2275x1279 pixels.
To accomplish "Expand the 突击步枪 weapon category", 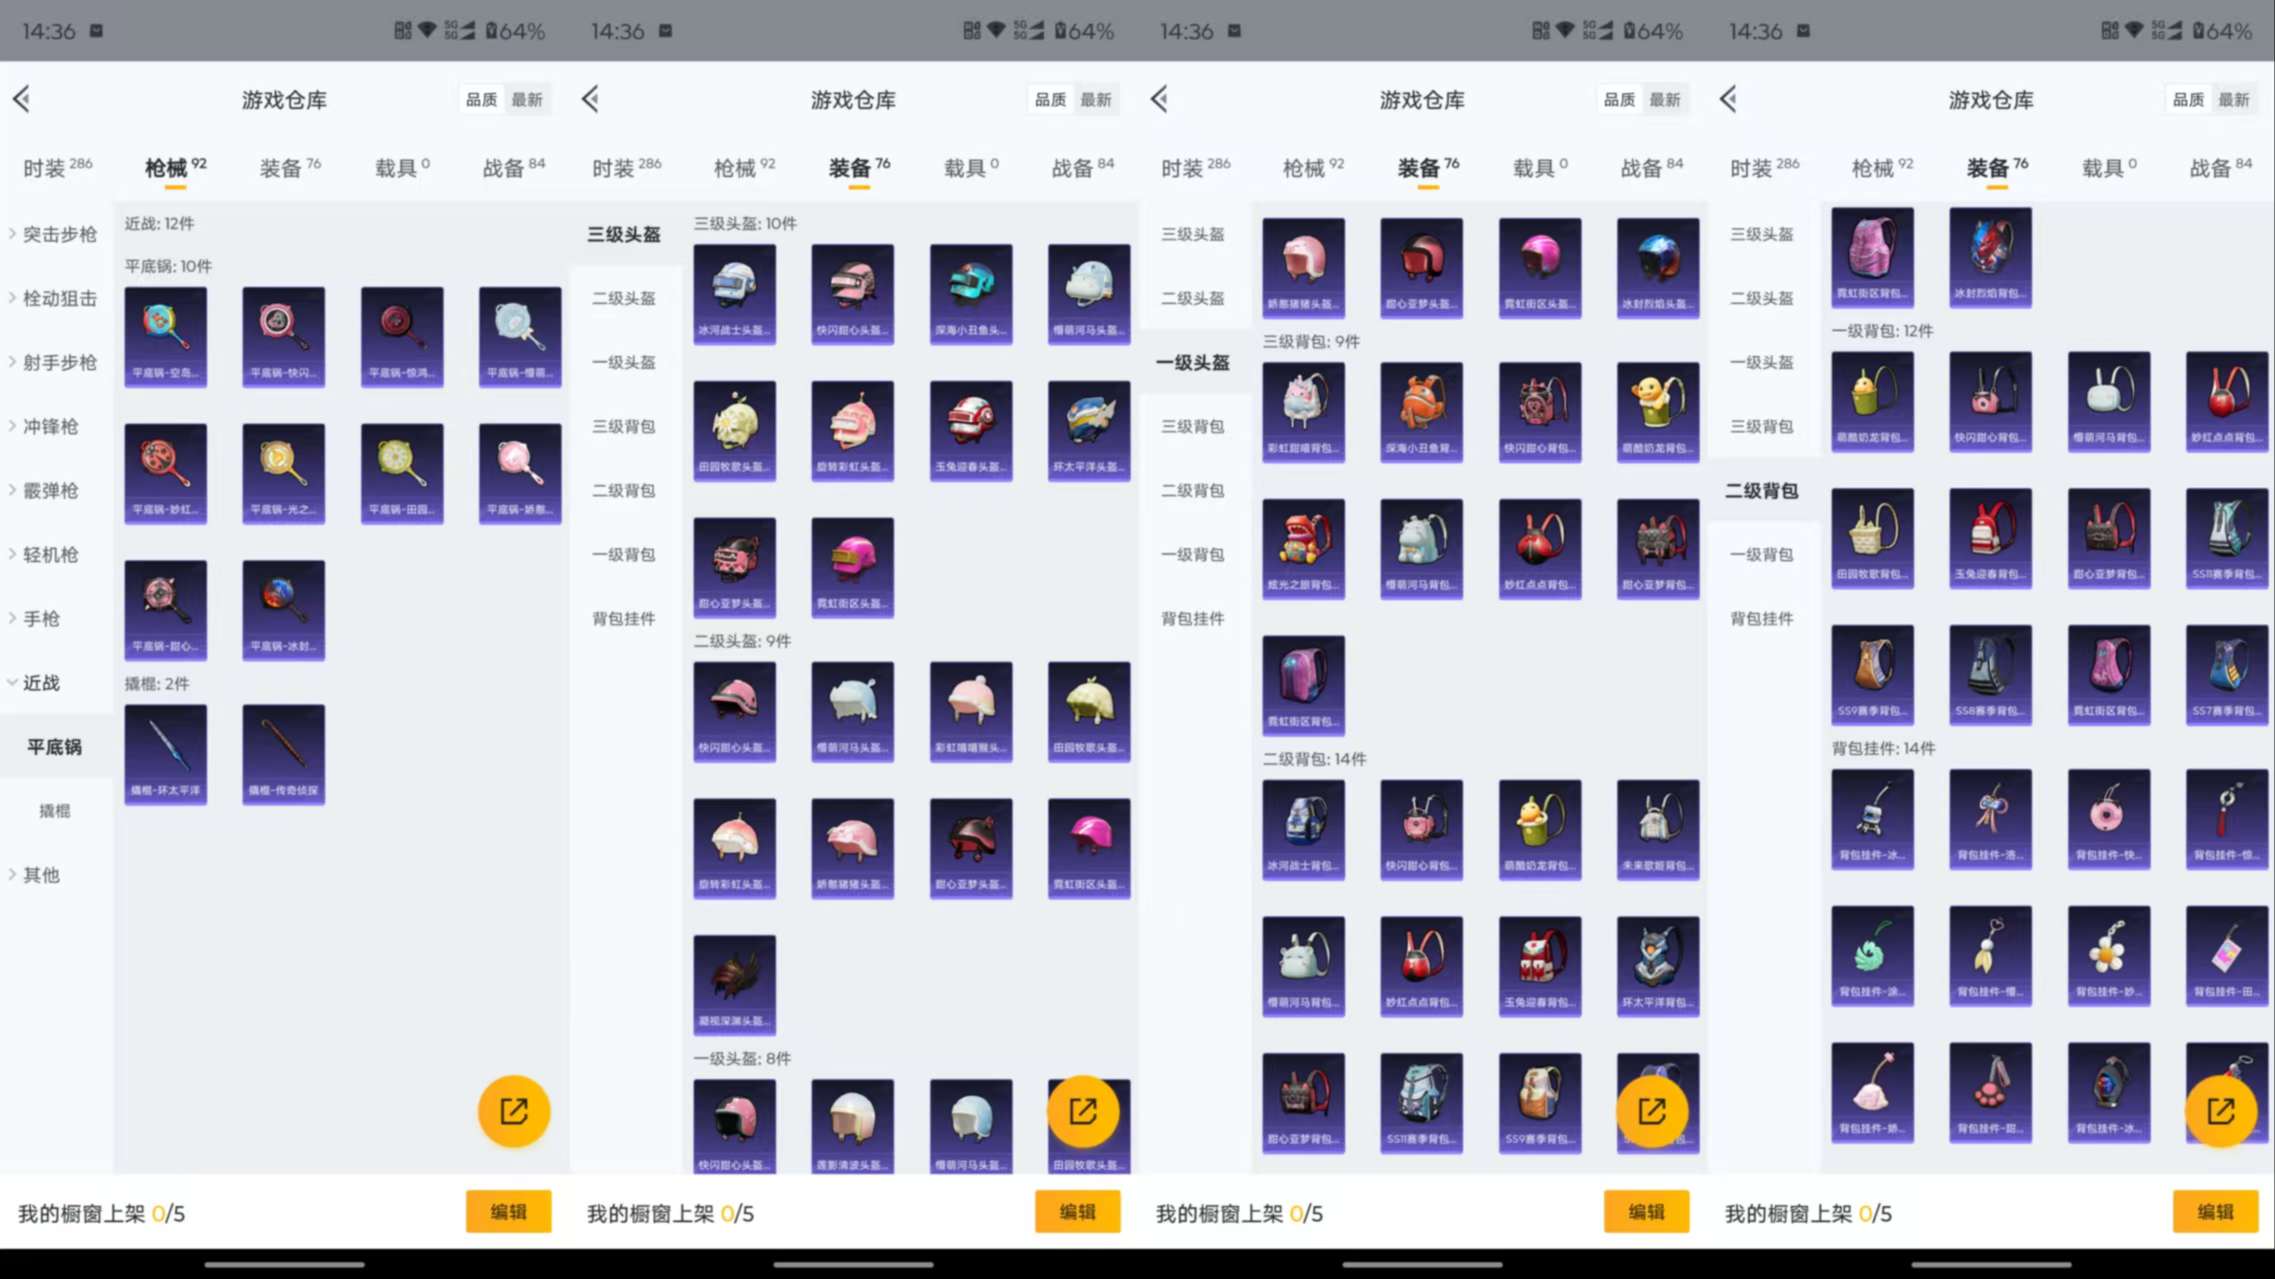I will pos(58,234).
